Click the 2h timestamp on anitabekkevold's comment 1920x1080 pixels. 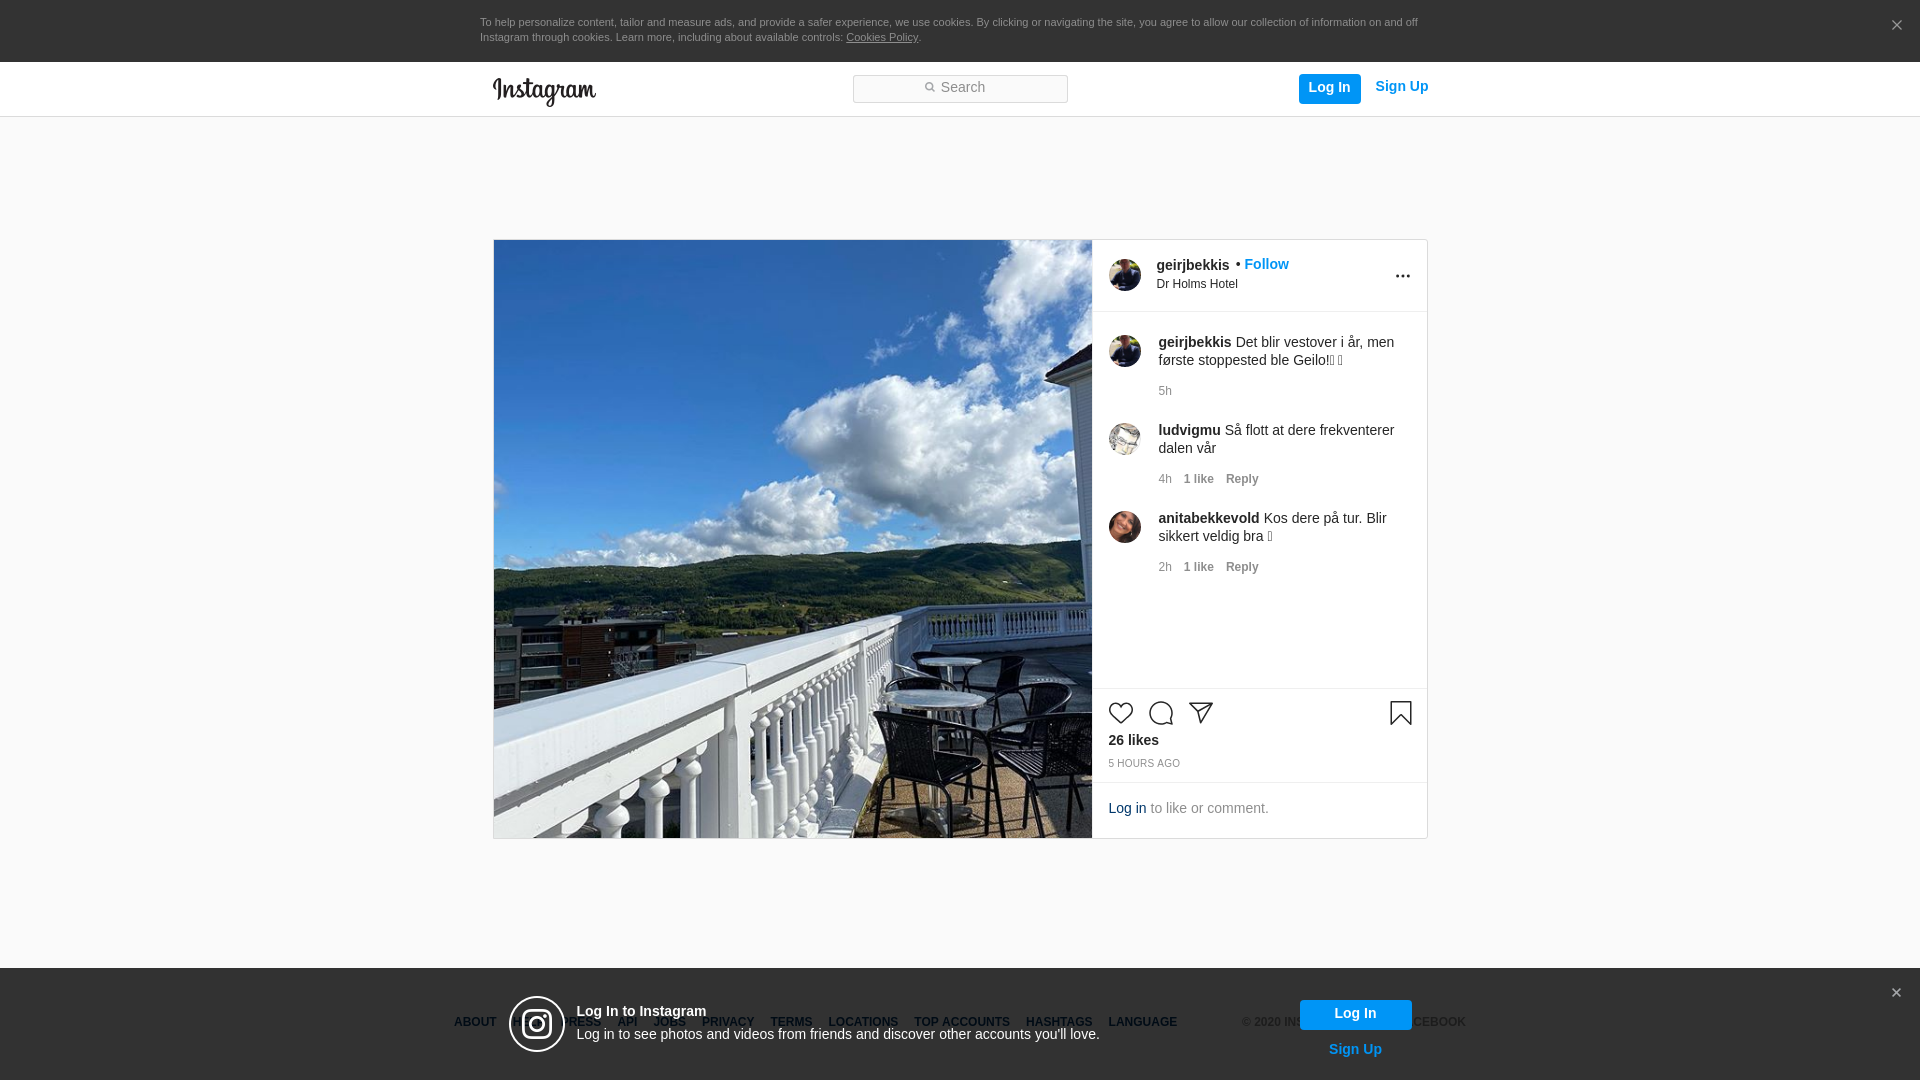point(1164,567)
